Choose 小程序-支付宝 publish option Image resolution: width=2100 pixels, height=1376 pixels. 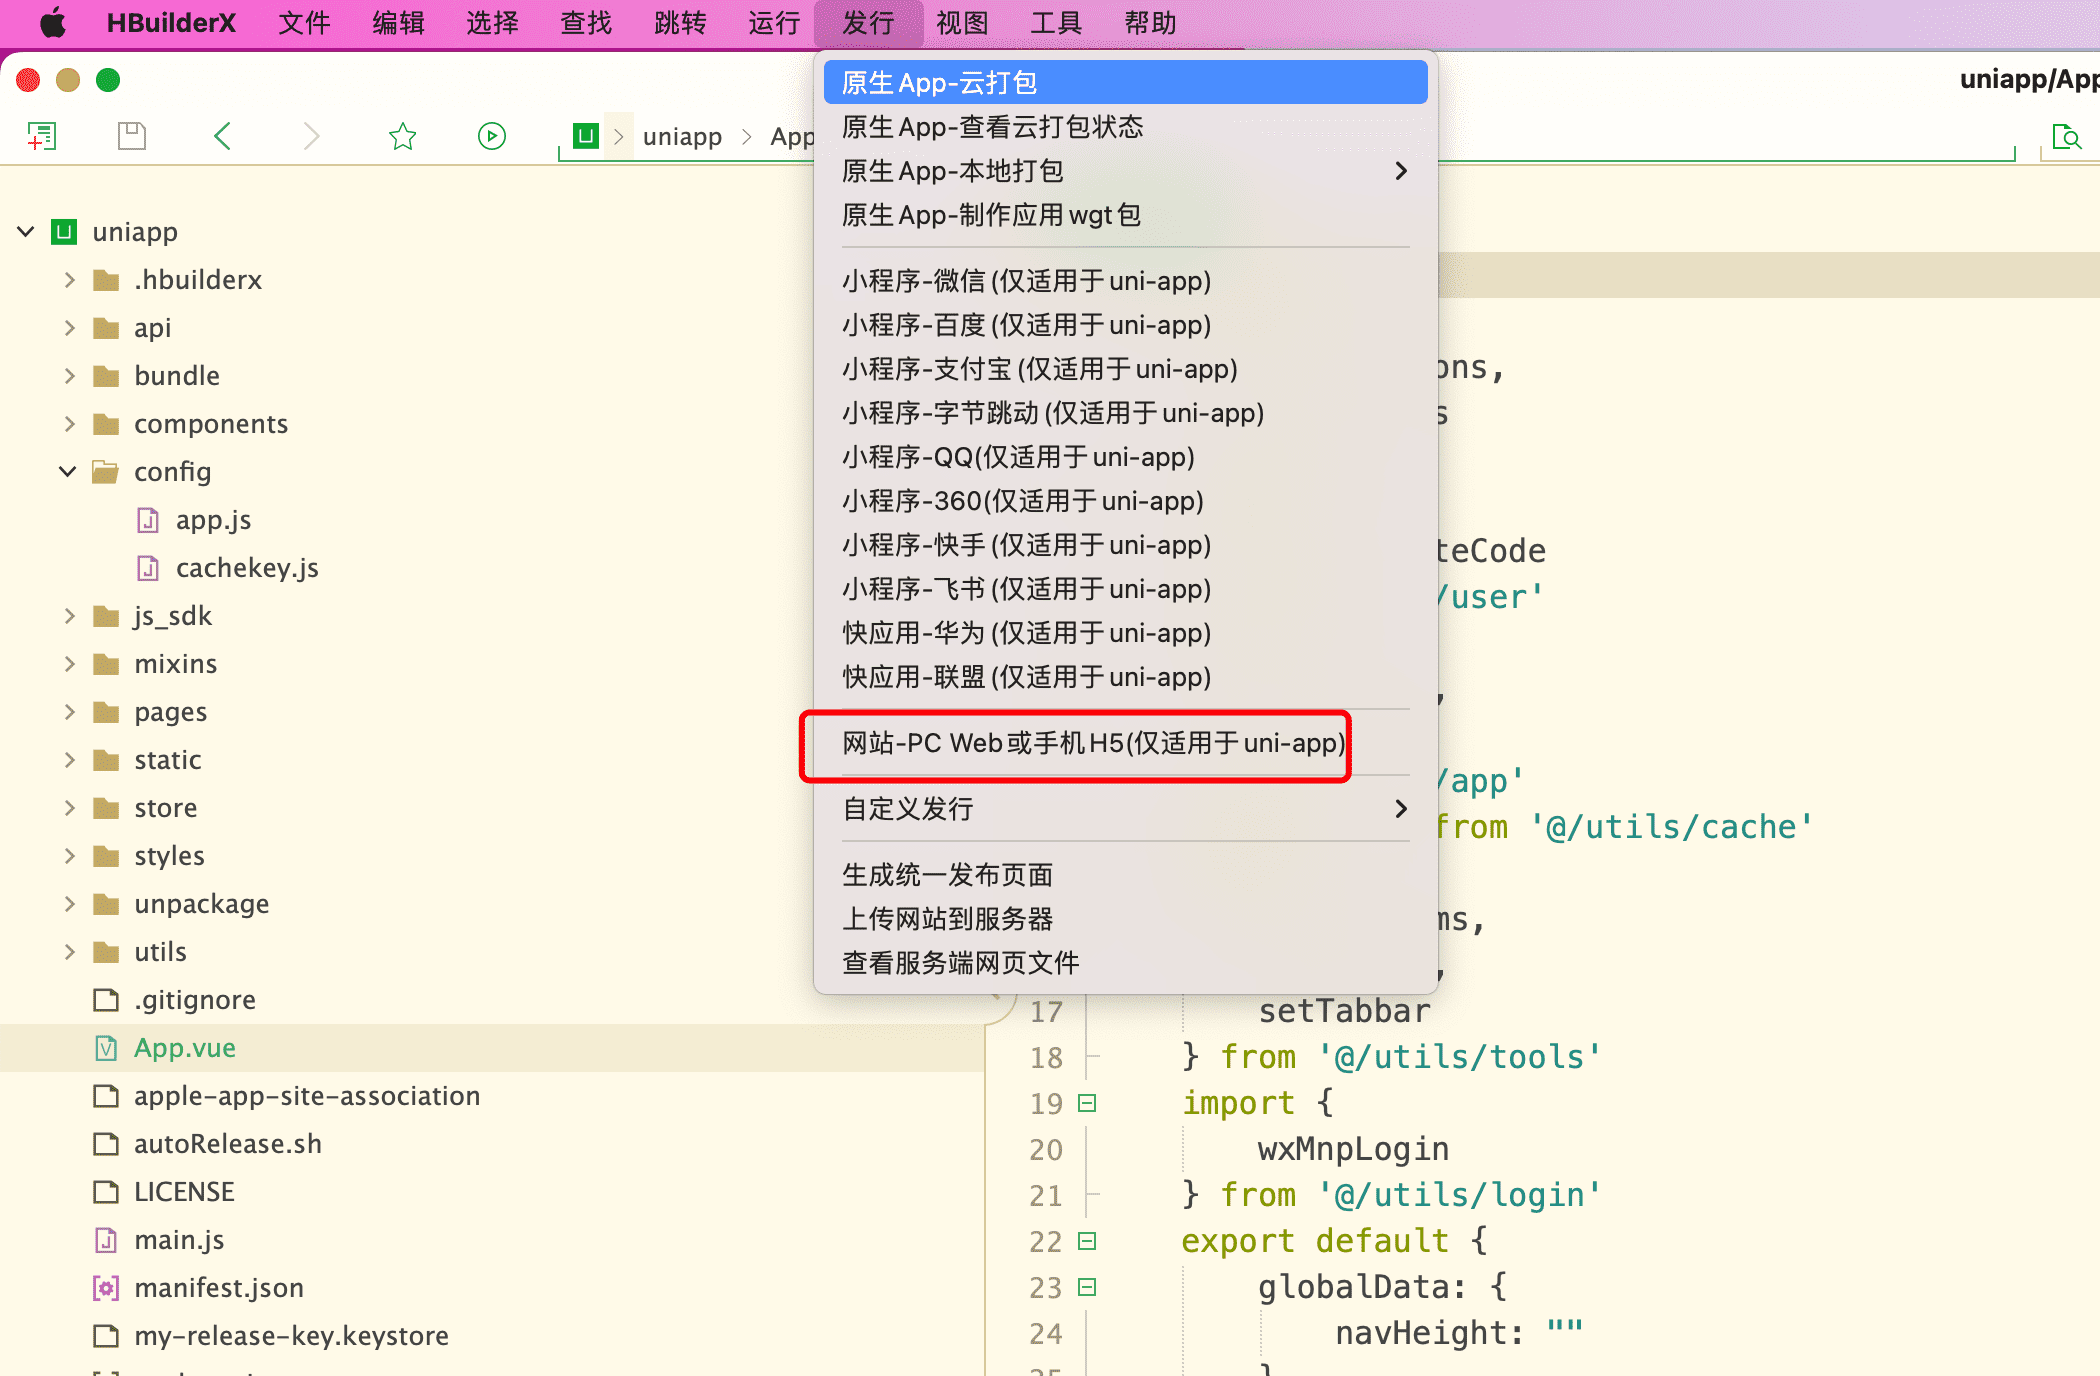1125,369
